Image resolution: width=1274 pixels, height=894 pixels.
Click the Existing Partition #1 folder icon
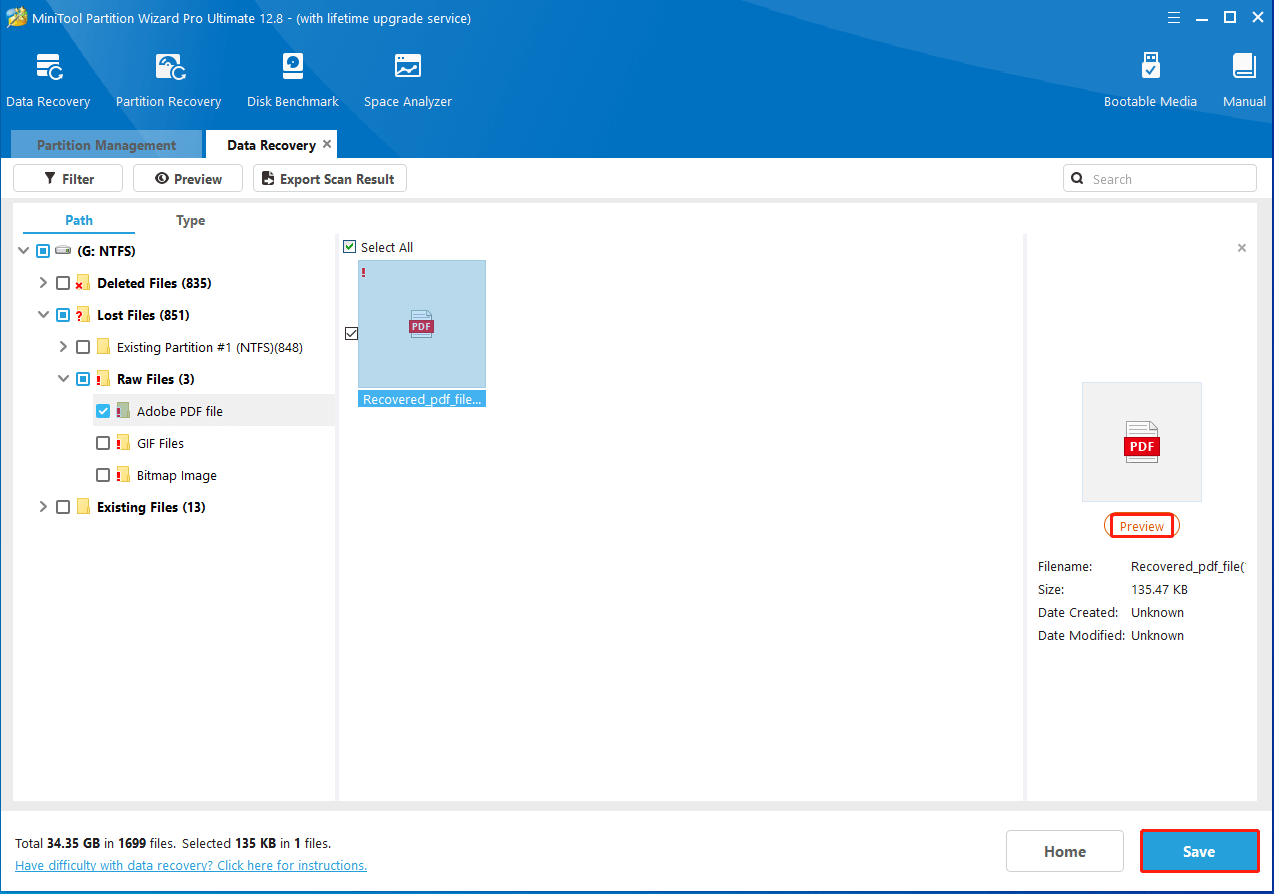coord(103,347)
